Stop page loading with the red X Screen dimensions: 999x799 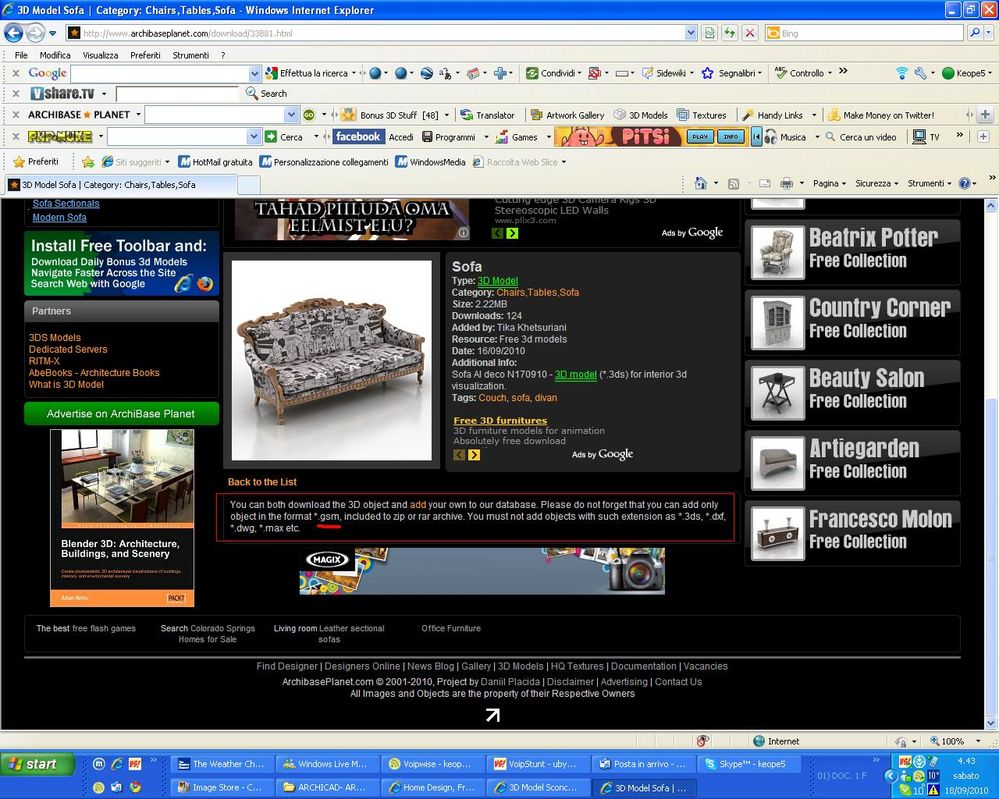[750, 32]
